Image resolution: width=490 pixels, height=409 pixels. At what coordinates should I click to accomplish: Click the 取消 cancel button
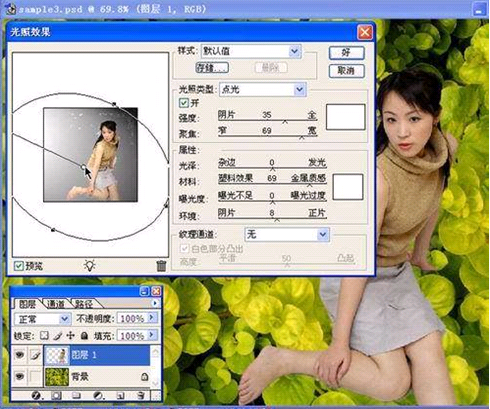coord(346,71)
